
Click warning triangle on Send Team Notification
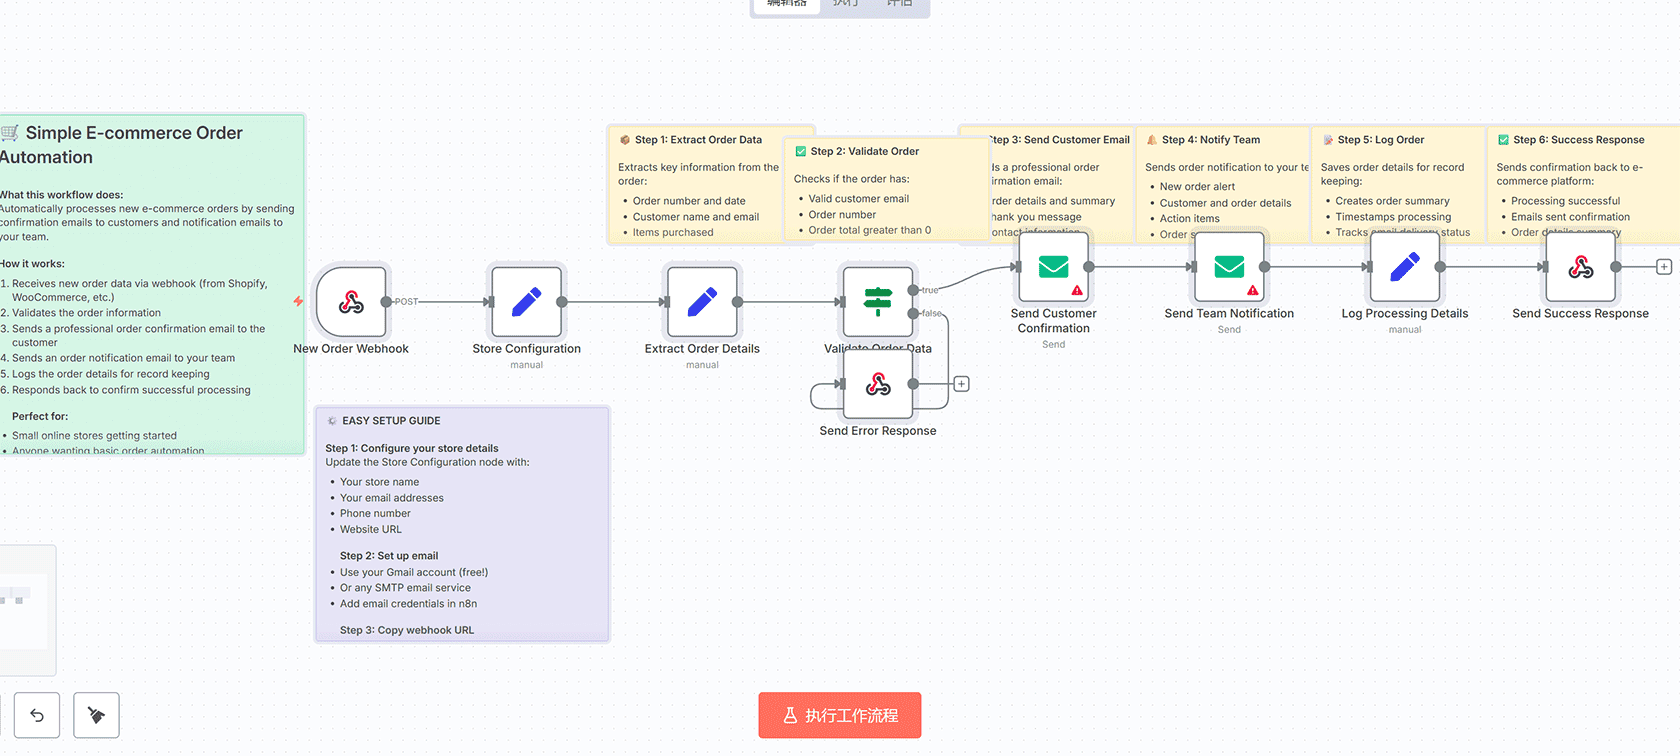coord(1253,291)
